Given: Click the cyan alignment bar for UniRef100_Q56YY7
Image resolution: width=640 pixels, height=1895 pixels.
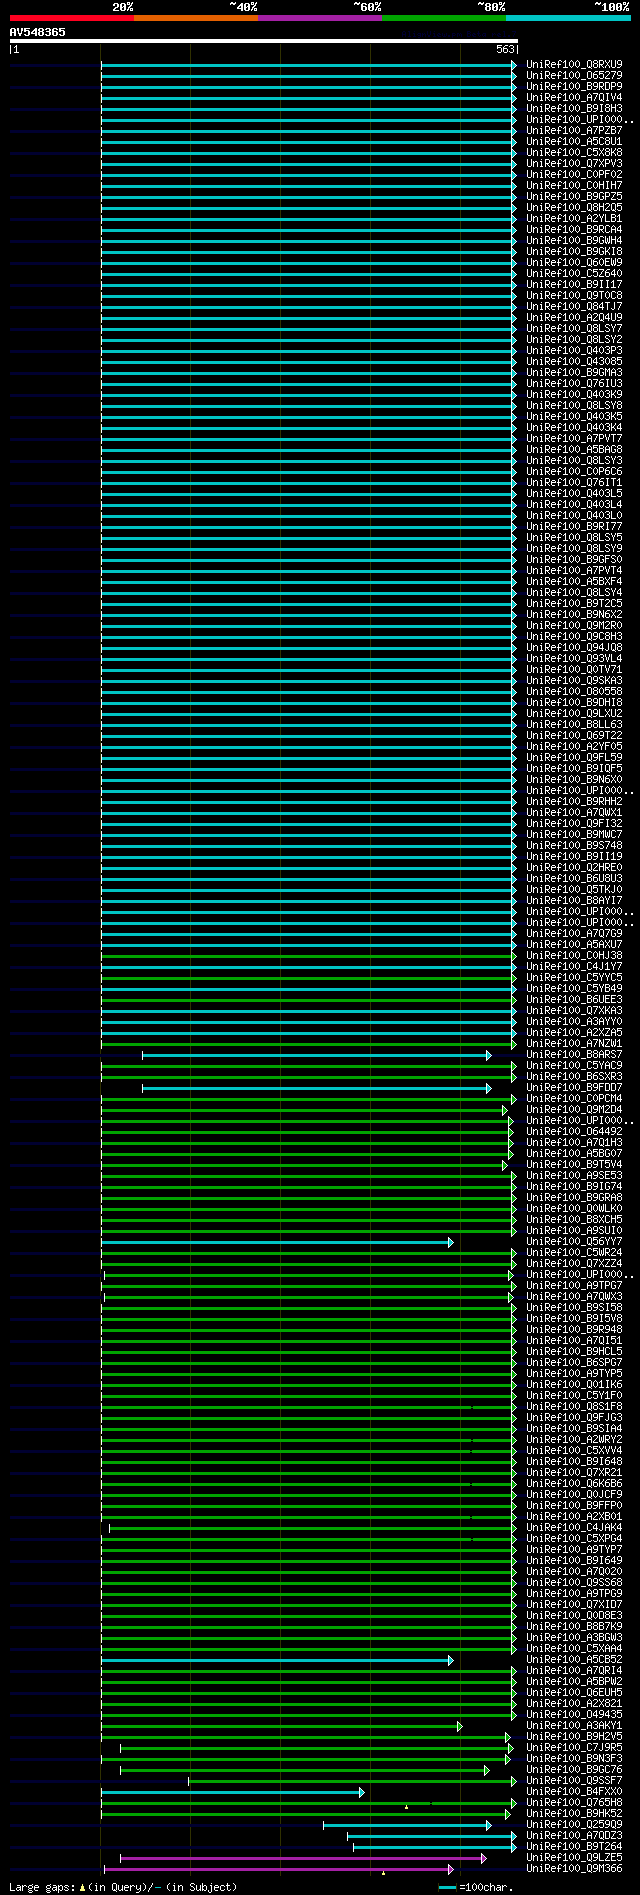Looking at the screenshot, I should pyautogui.click(x=278, y=1242).
